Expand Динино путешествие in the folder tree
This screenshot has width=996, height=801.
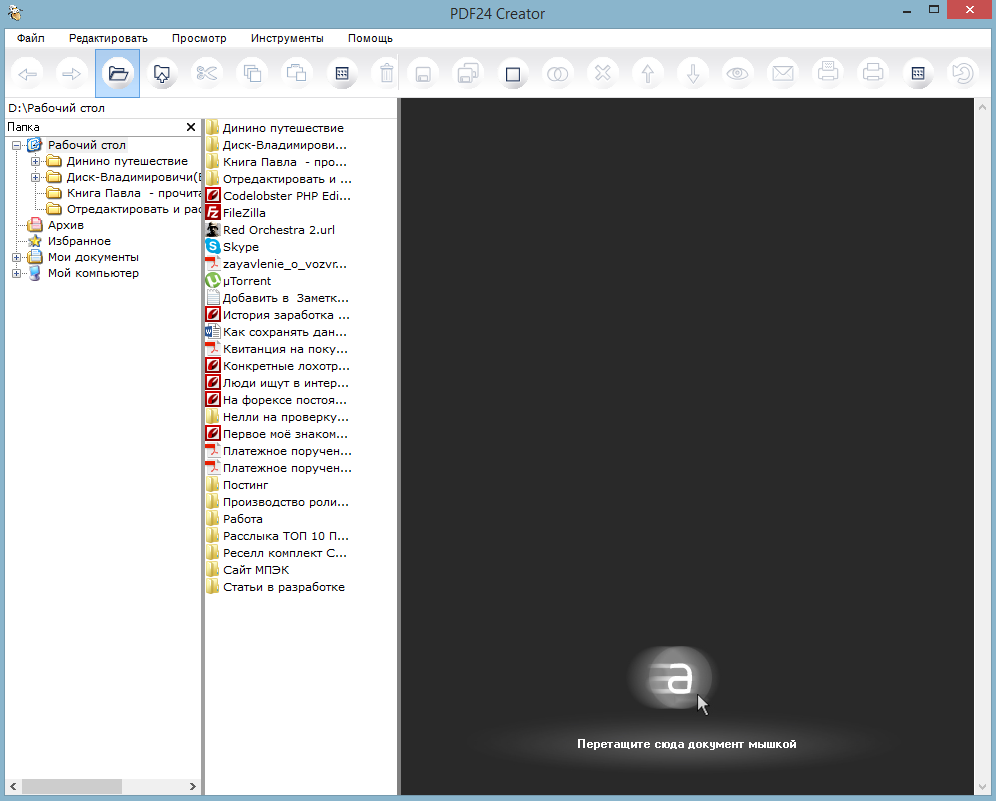coord(36,161)
